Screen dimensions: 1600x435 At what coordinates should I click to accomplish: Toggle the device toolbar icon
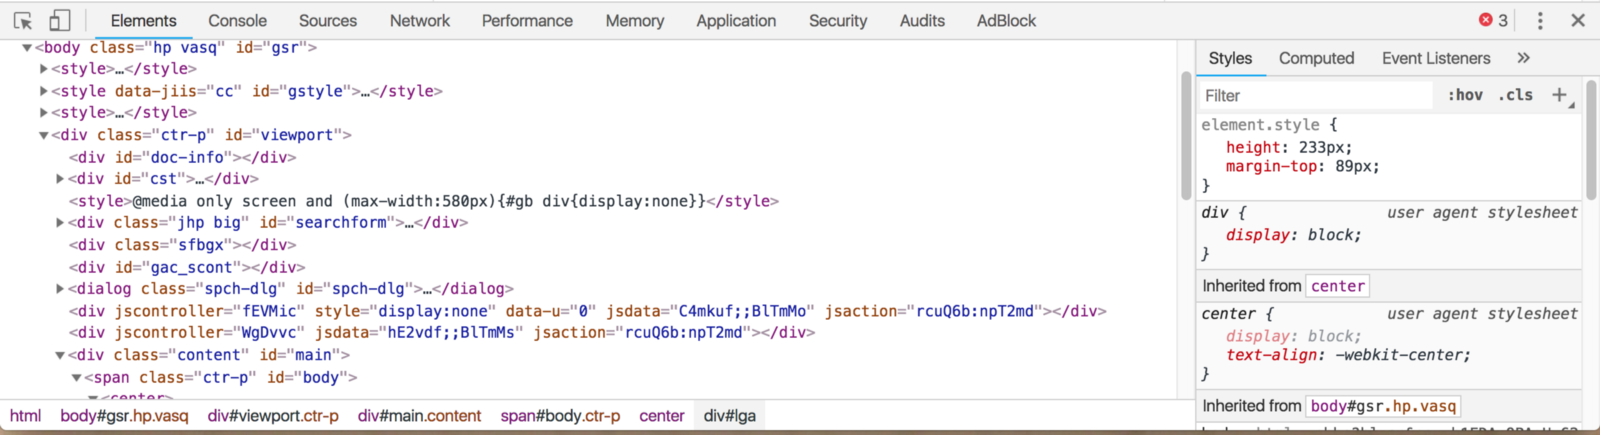[59, 20]
